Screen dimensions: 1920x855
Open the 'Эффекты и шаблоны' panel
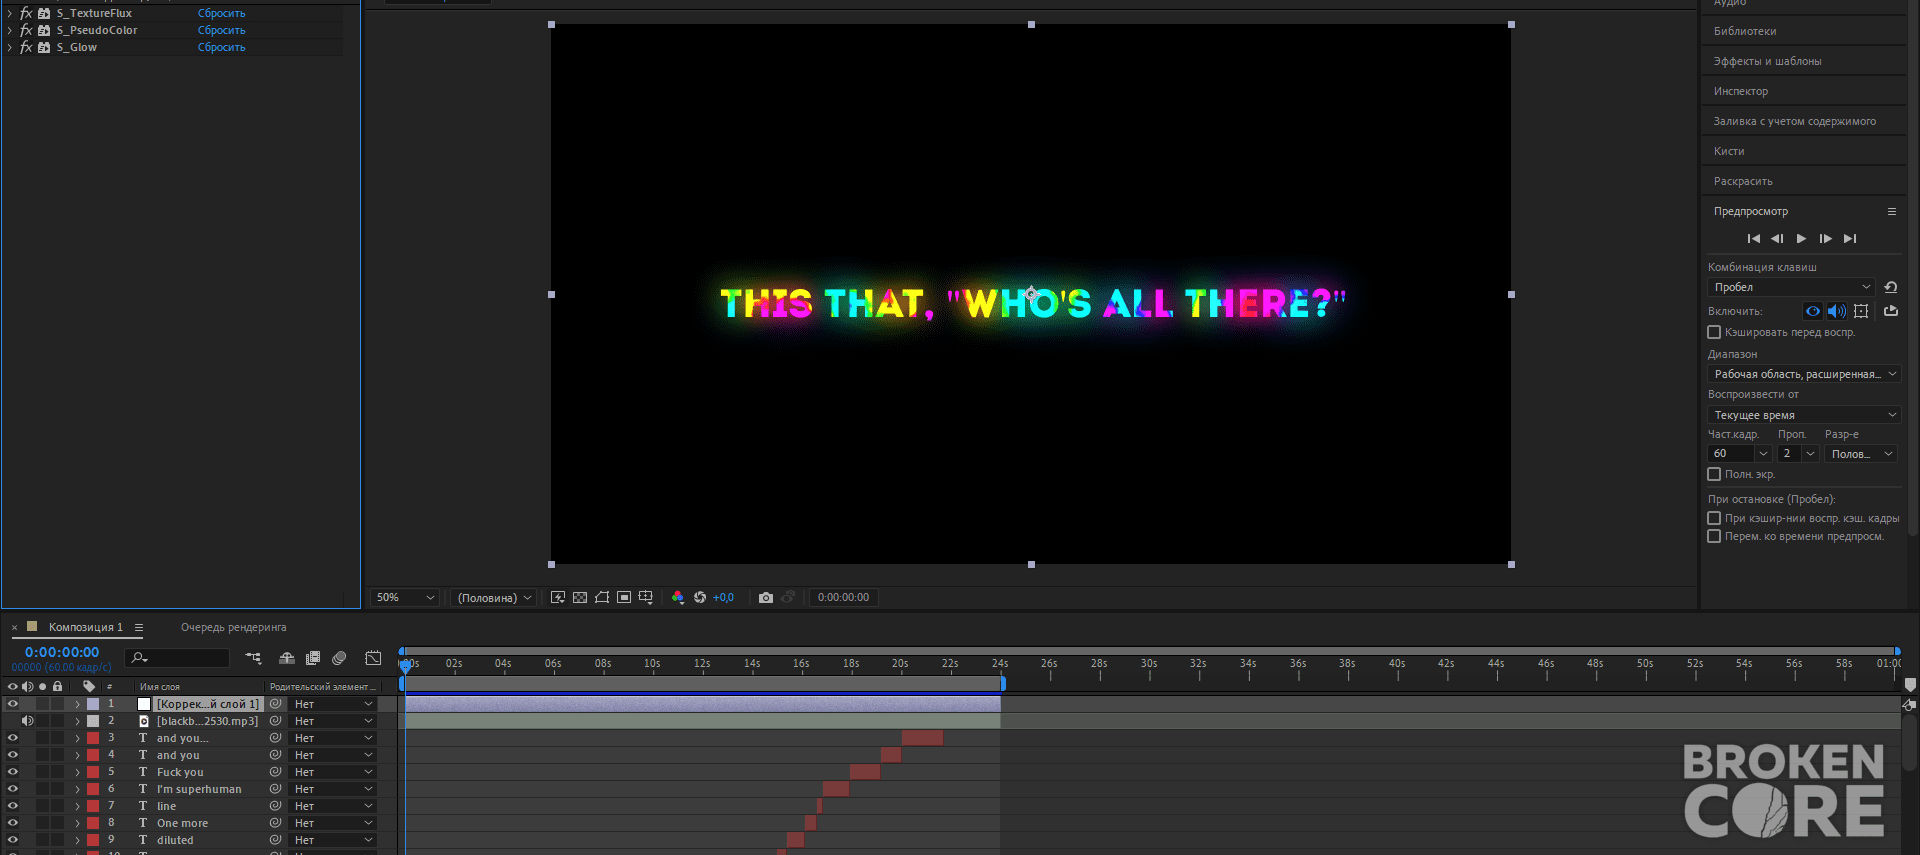tap(1767, 61)
